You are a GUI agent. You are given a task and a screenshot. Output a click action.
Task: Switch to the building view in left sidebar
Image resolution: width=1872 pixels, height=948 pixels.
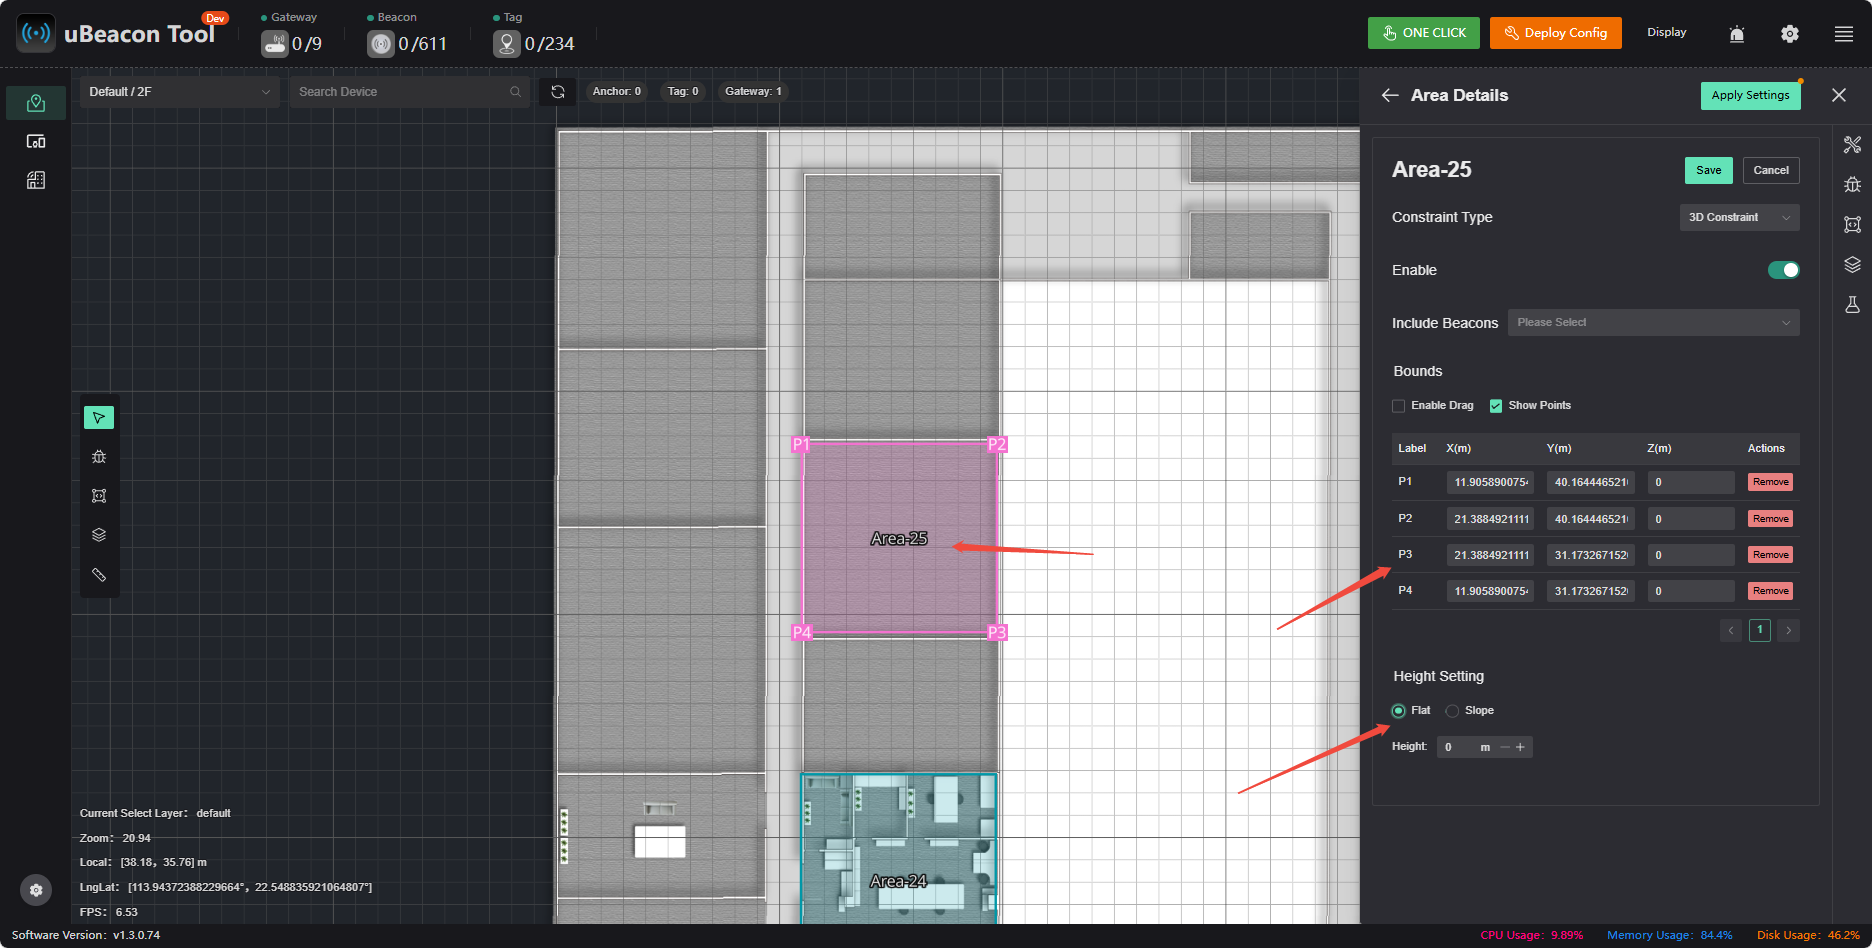36,180
